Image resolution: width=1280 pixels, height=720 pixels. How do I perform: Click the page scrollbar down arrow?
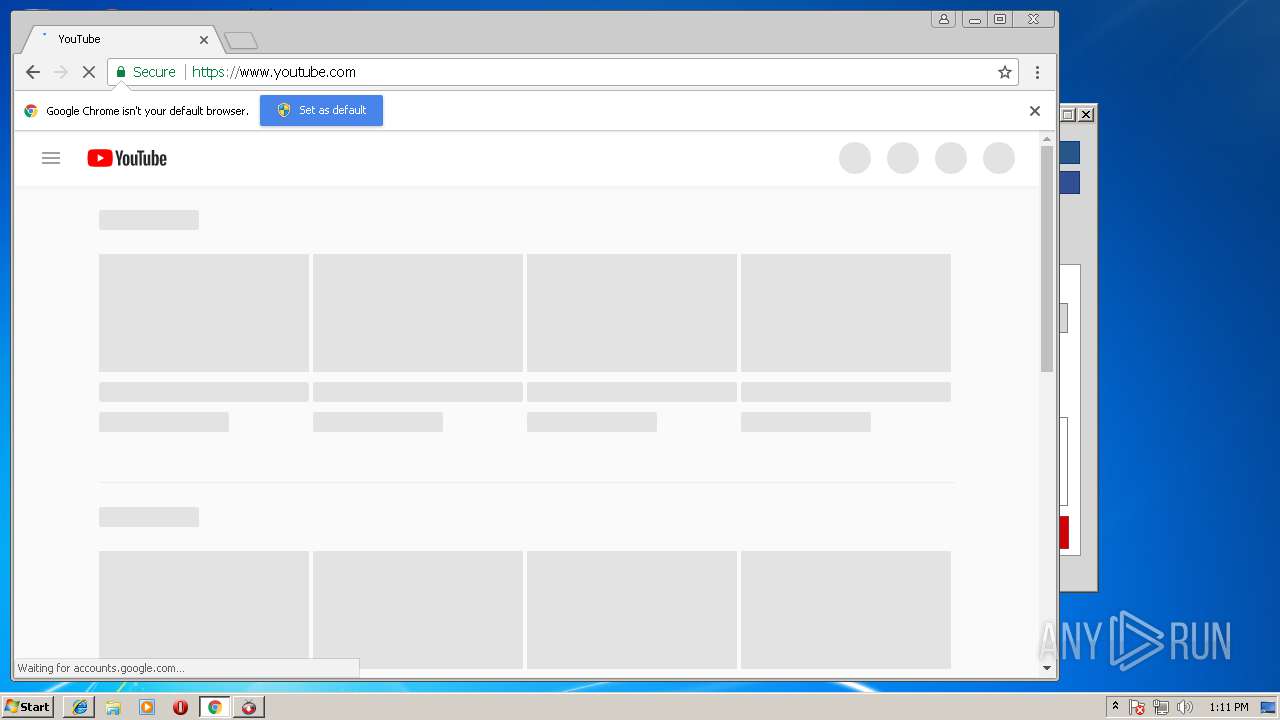click(x=1047, y=667)
